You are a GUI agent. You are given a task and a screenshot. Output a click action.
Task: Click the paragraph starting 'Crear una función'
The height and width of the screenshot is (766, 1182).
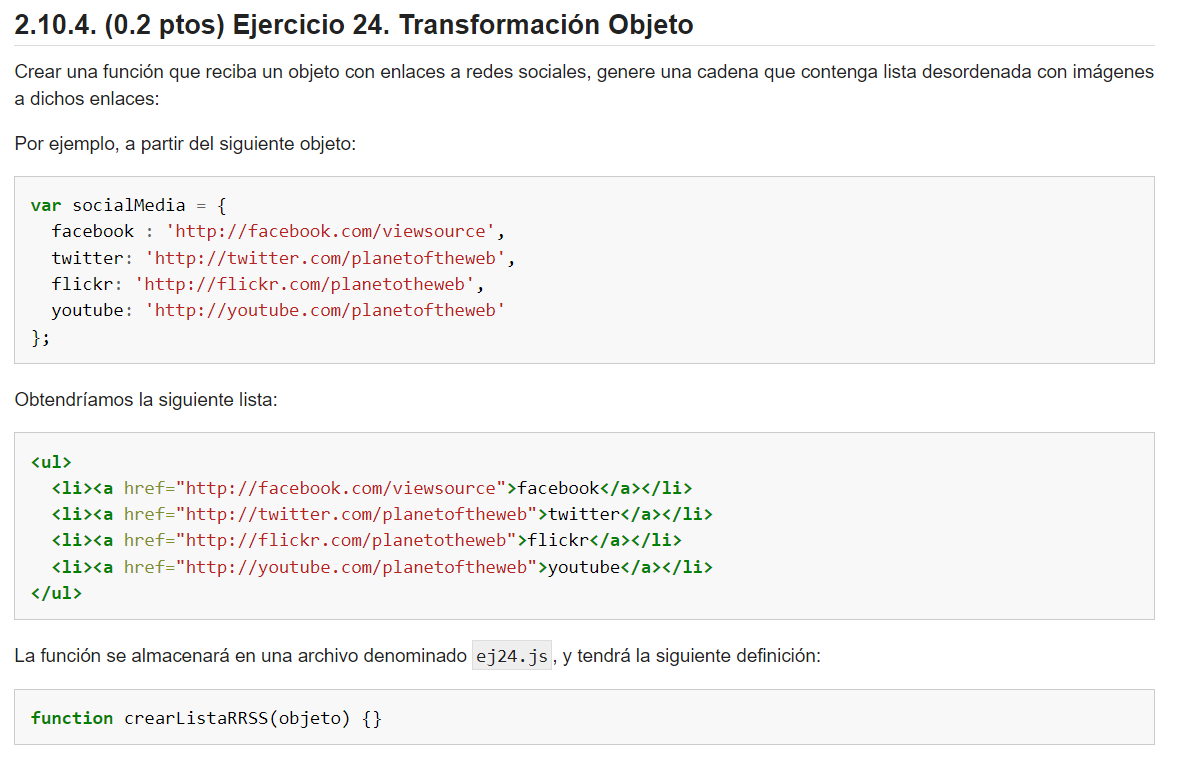(584, 85)
